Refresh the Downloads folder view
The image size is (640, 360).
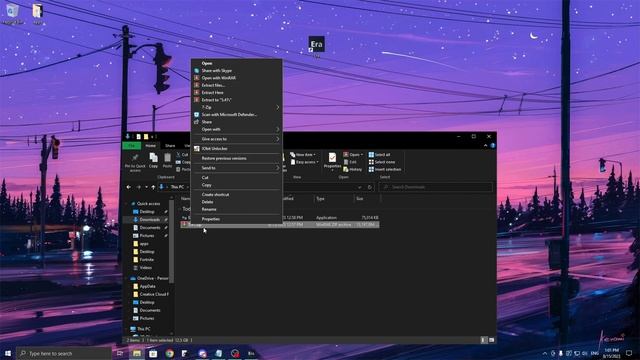coord(370,187)
